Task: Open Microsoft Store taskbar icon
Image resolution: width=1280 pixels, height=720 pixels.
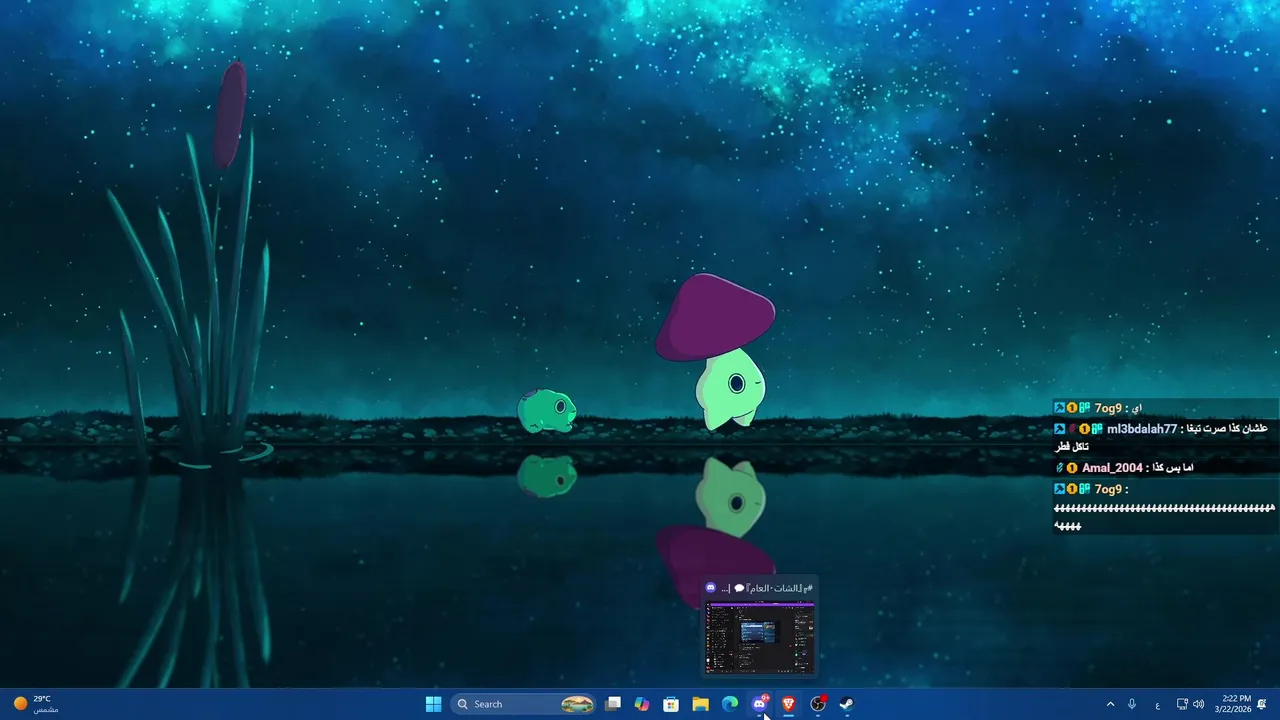Action: point(671,704)
